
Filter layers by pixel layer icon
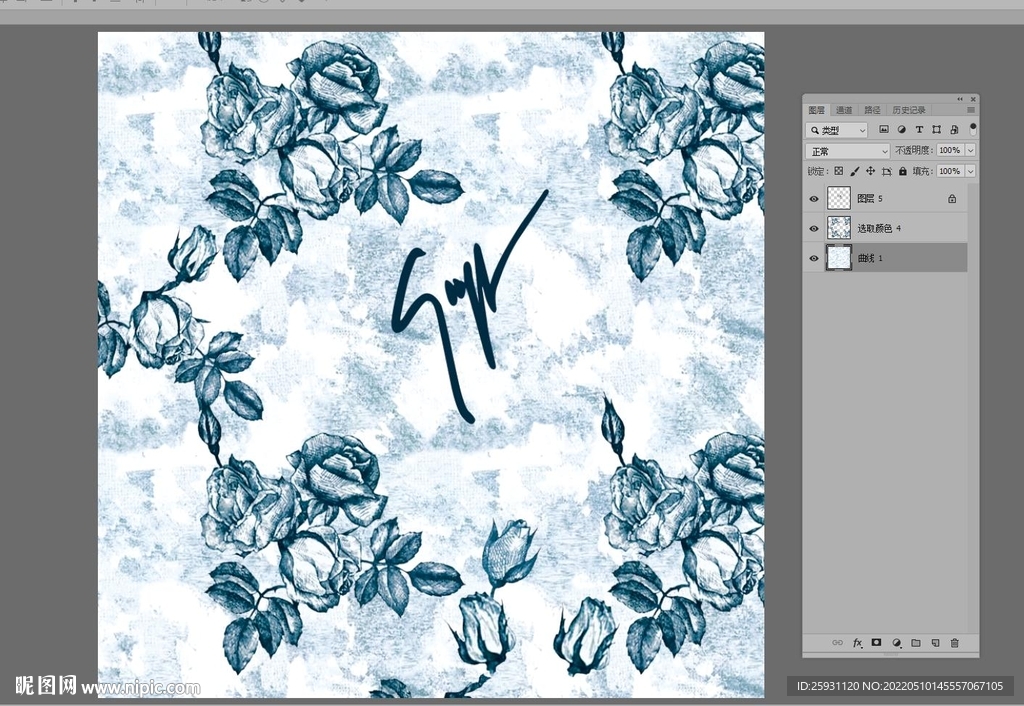[x=884, y=130]
